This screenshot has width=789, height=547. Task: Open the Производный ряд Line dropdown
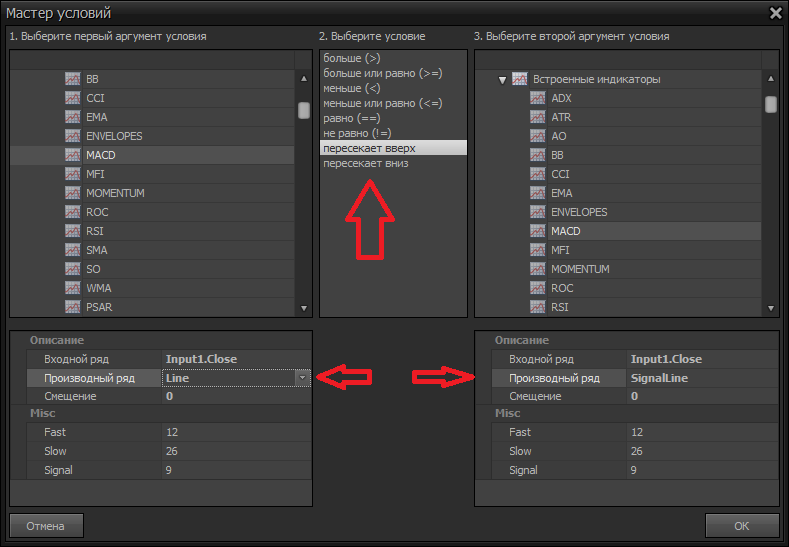302,378
